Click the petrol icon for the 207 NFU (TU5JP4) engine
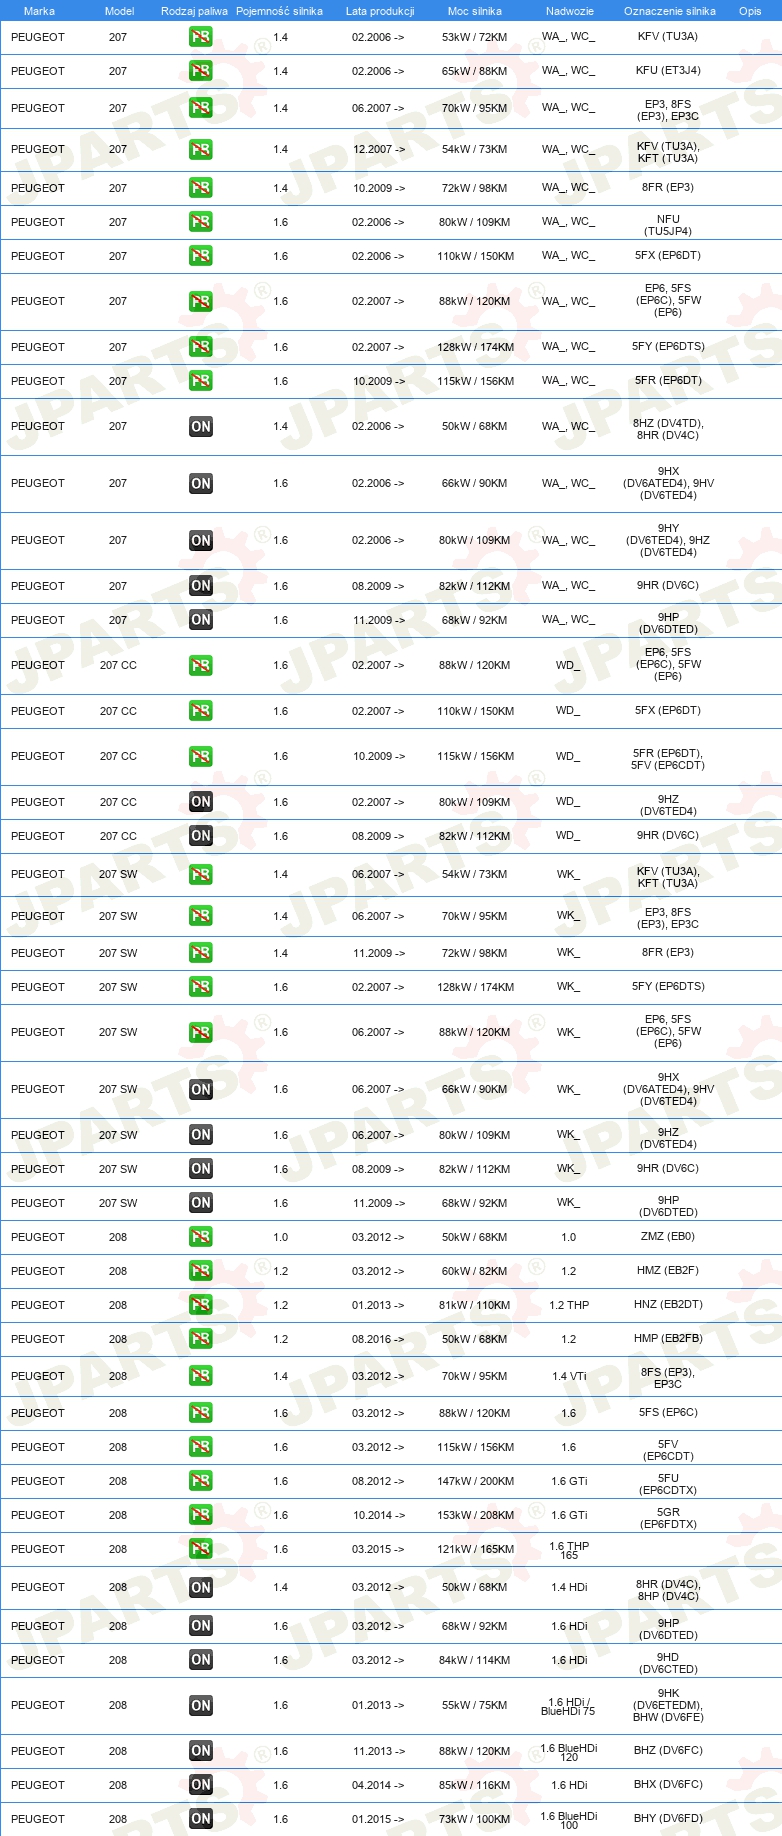 [x=201, y=222]
